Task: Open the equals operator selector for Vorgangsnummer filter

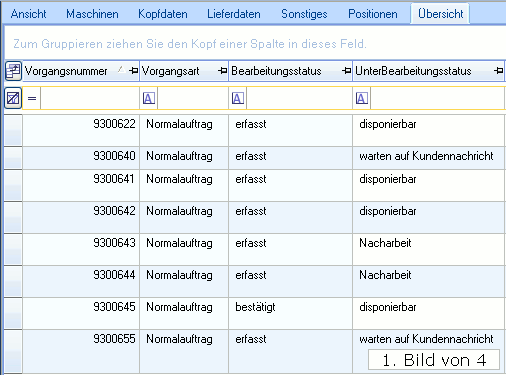Action: click(x=32, y=98)
